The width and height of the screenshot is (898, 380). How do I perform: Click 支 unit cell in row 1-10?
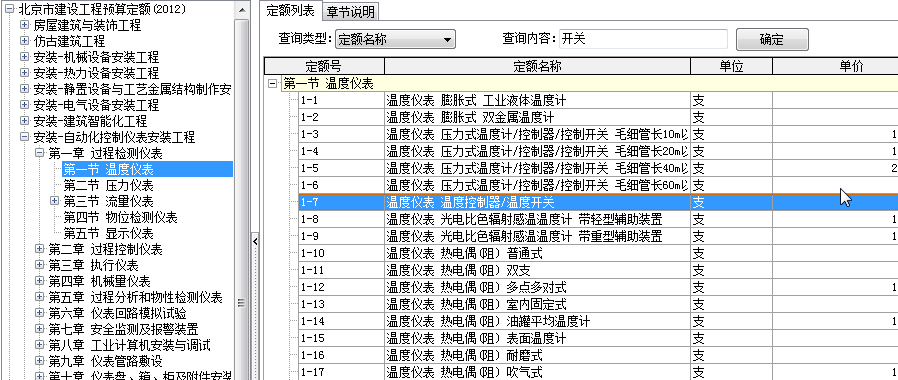731,253
